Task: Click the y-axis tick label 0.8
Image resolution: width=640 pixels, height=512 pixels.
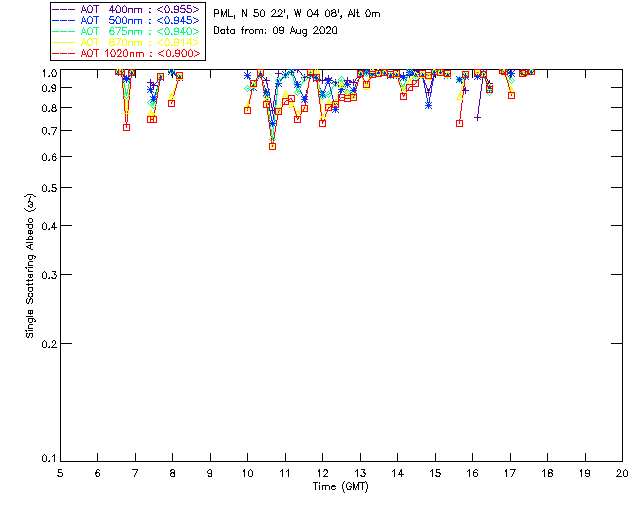Action: (49, 108)
